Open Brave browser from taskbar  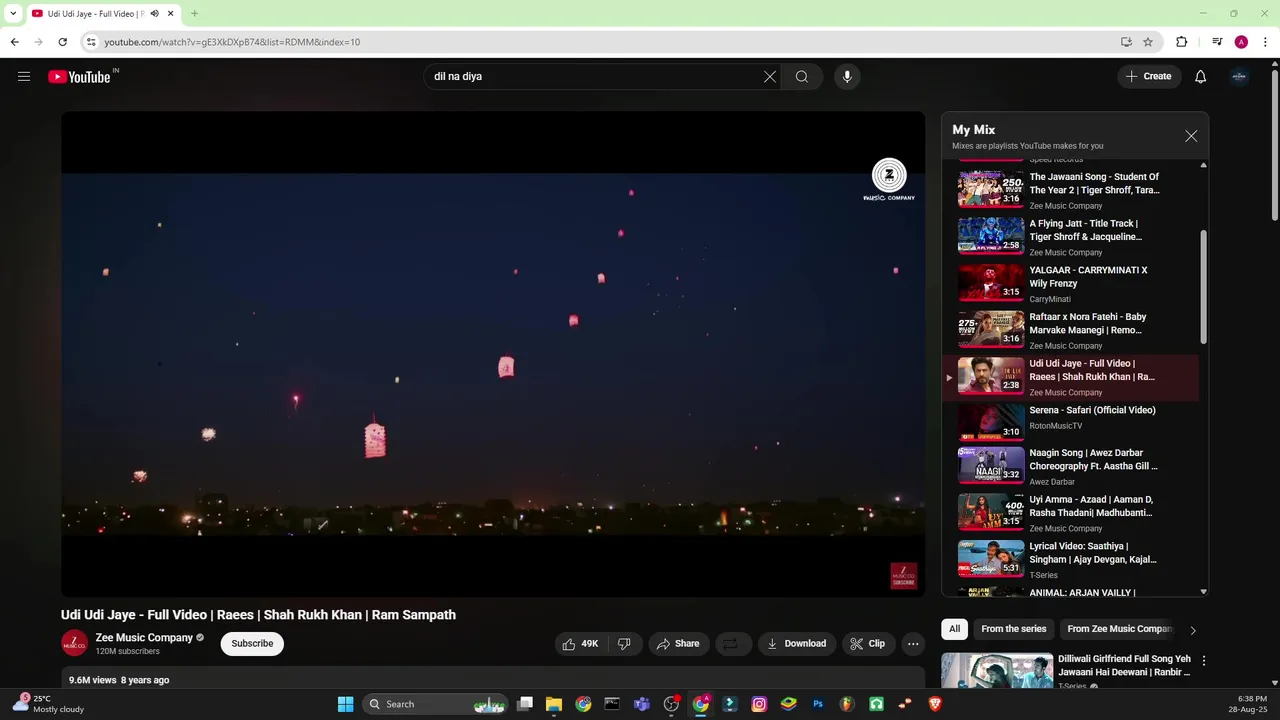coord(935,704)
